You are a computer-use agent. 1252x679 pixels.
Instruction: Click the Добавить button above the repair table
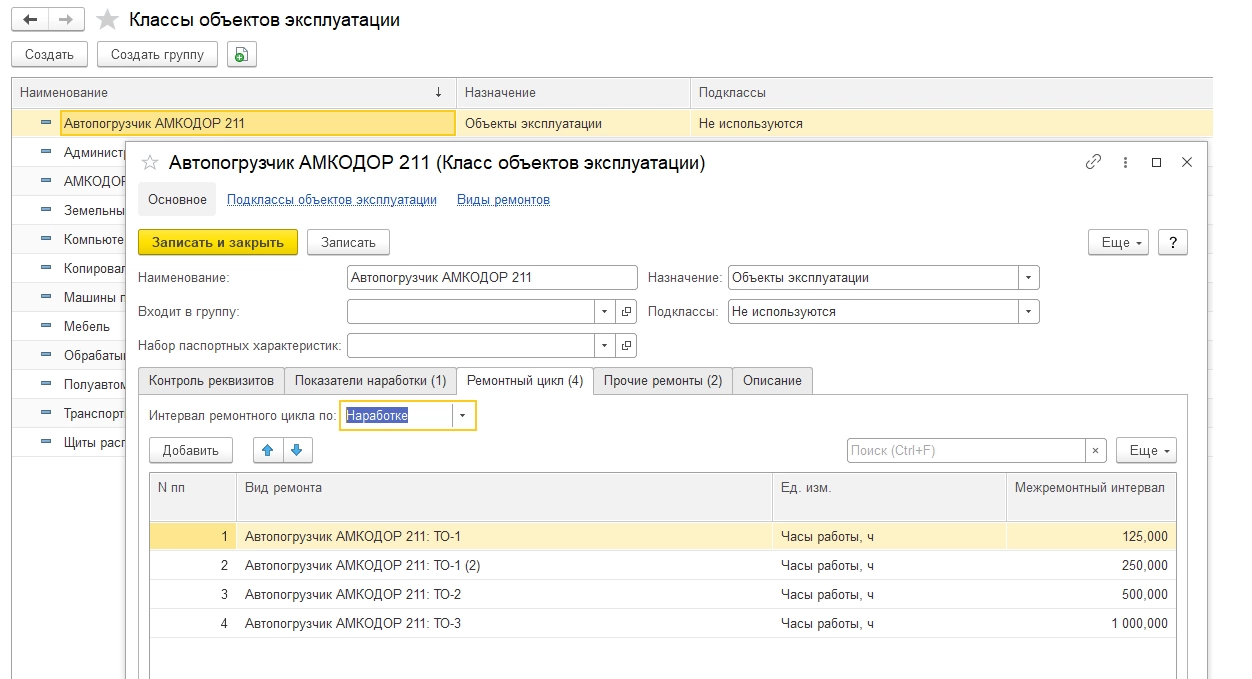coord(191,451)
